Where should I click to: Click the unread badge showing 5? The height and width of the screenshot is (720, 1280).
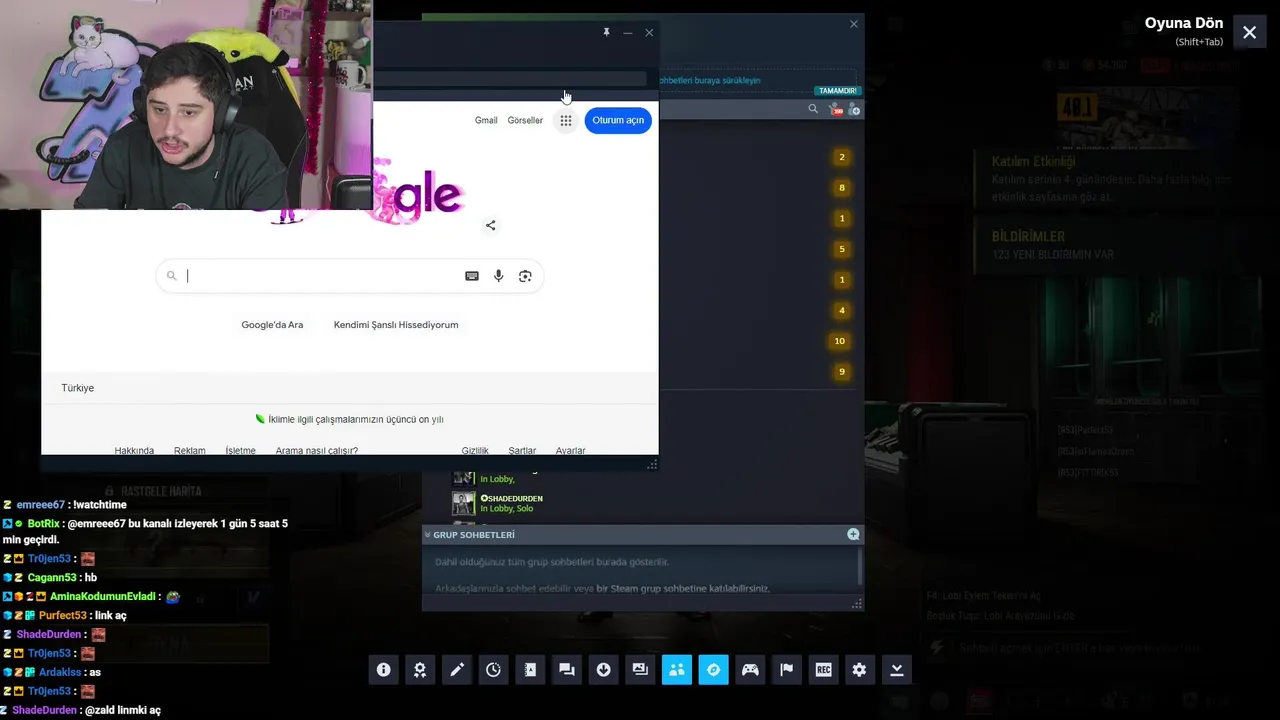pos(842,249)
